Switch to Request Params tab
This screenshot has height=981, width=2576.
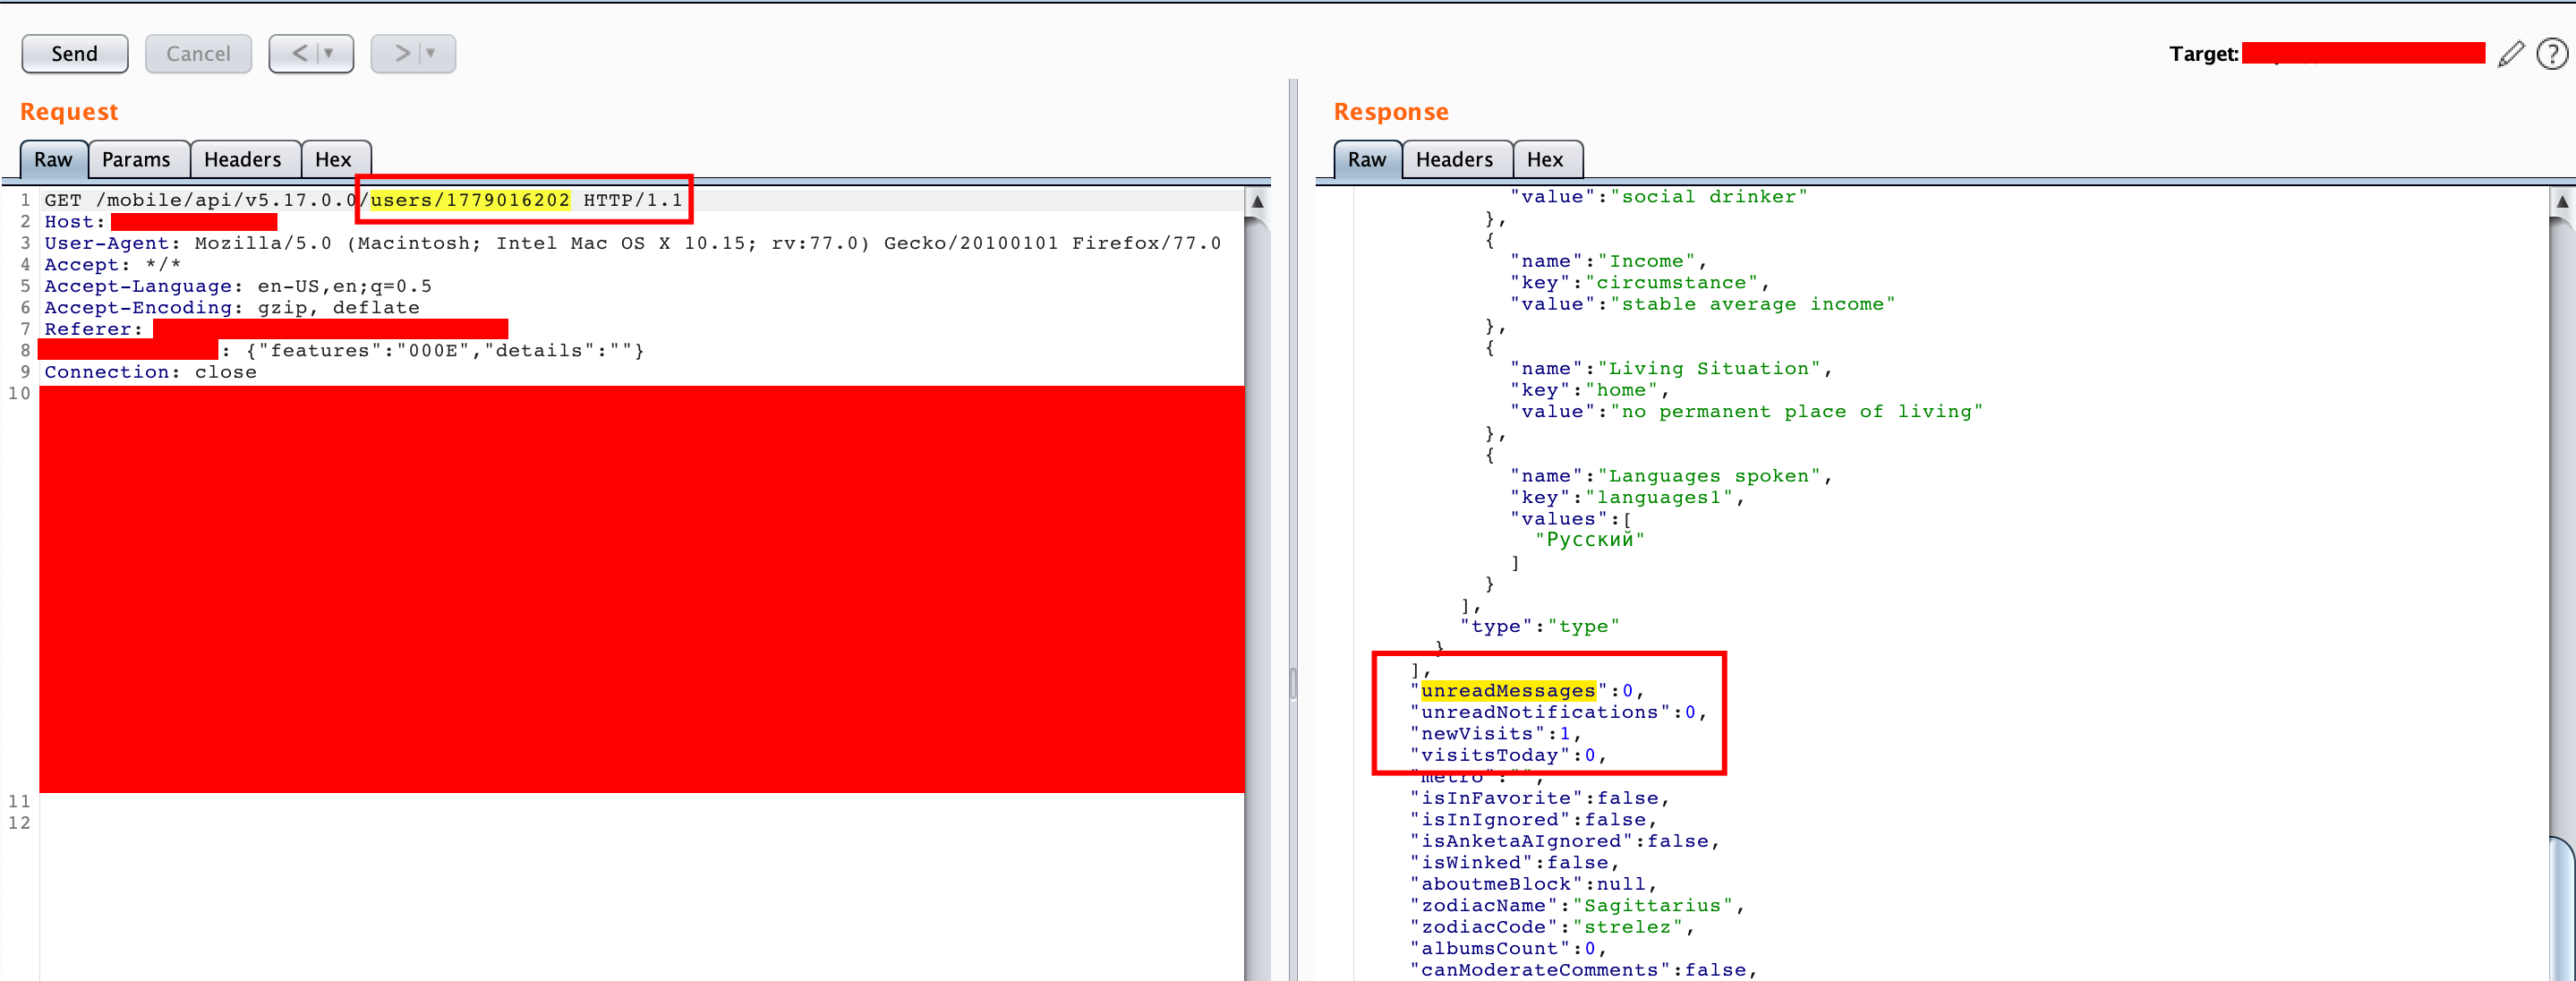(136, 160)
